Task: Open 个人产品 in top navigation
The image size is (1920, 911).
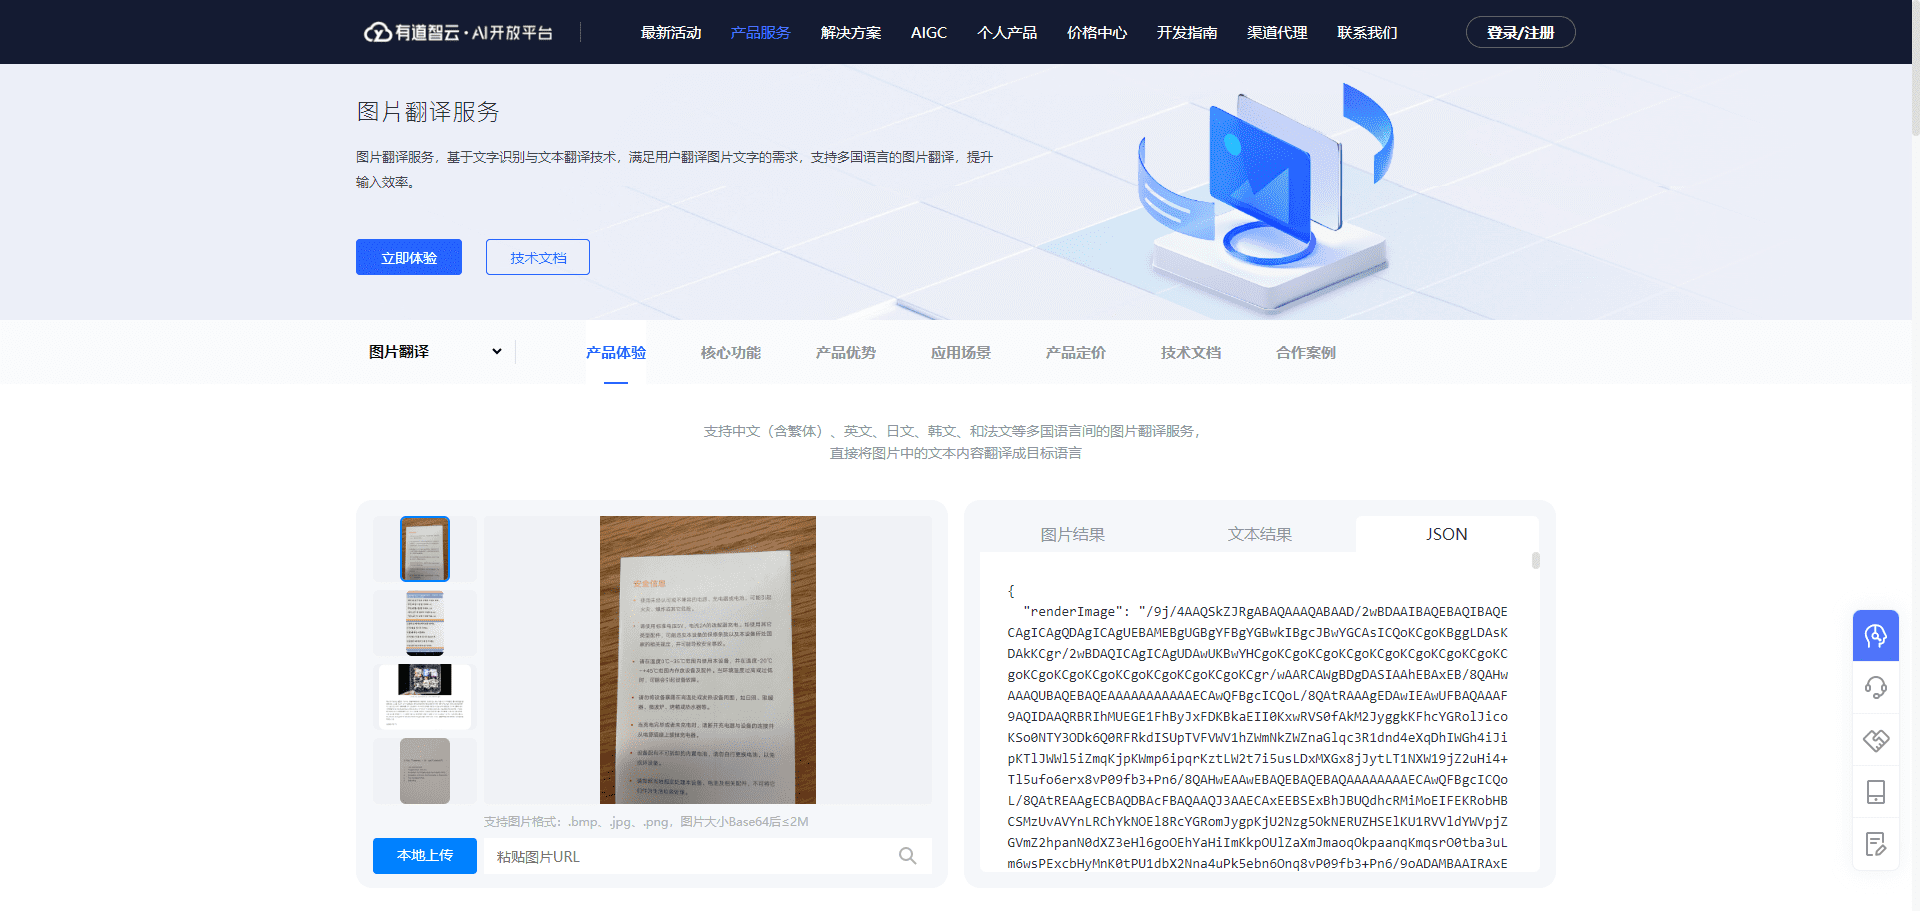Action: point(1007,33)
